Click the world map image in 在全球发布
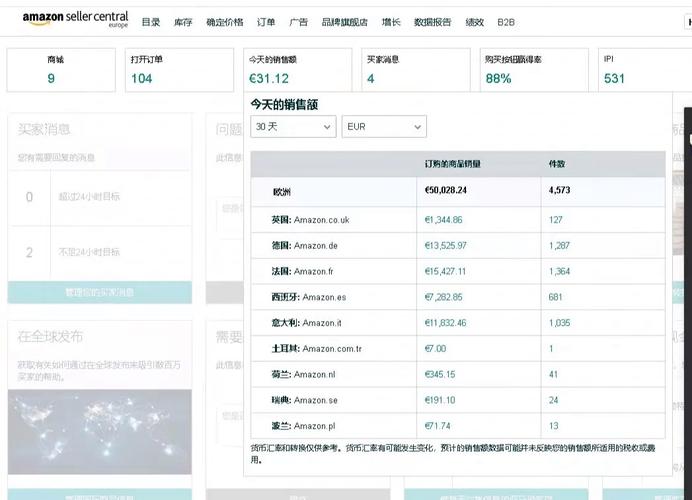This screenshot has width=692, height=500. tap(100, 432)
